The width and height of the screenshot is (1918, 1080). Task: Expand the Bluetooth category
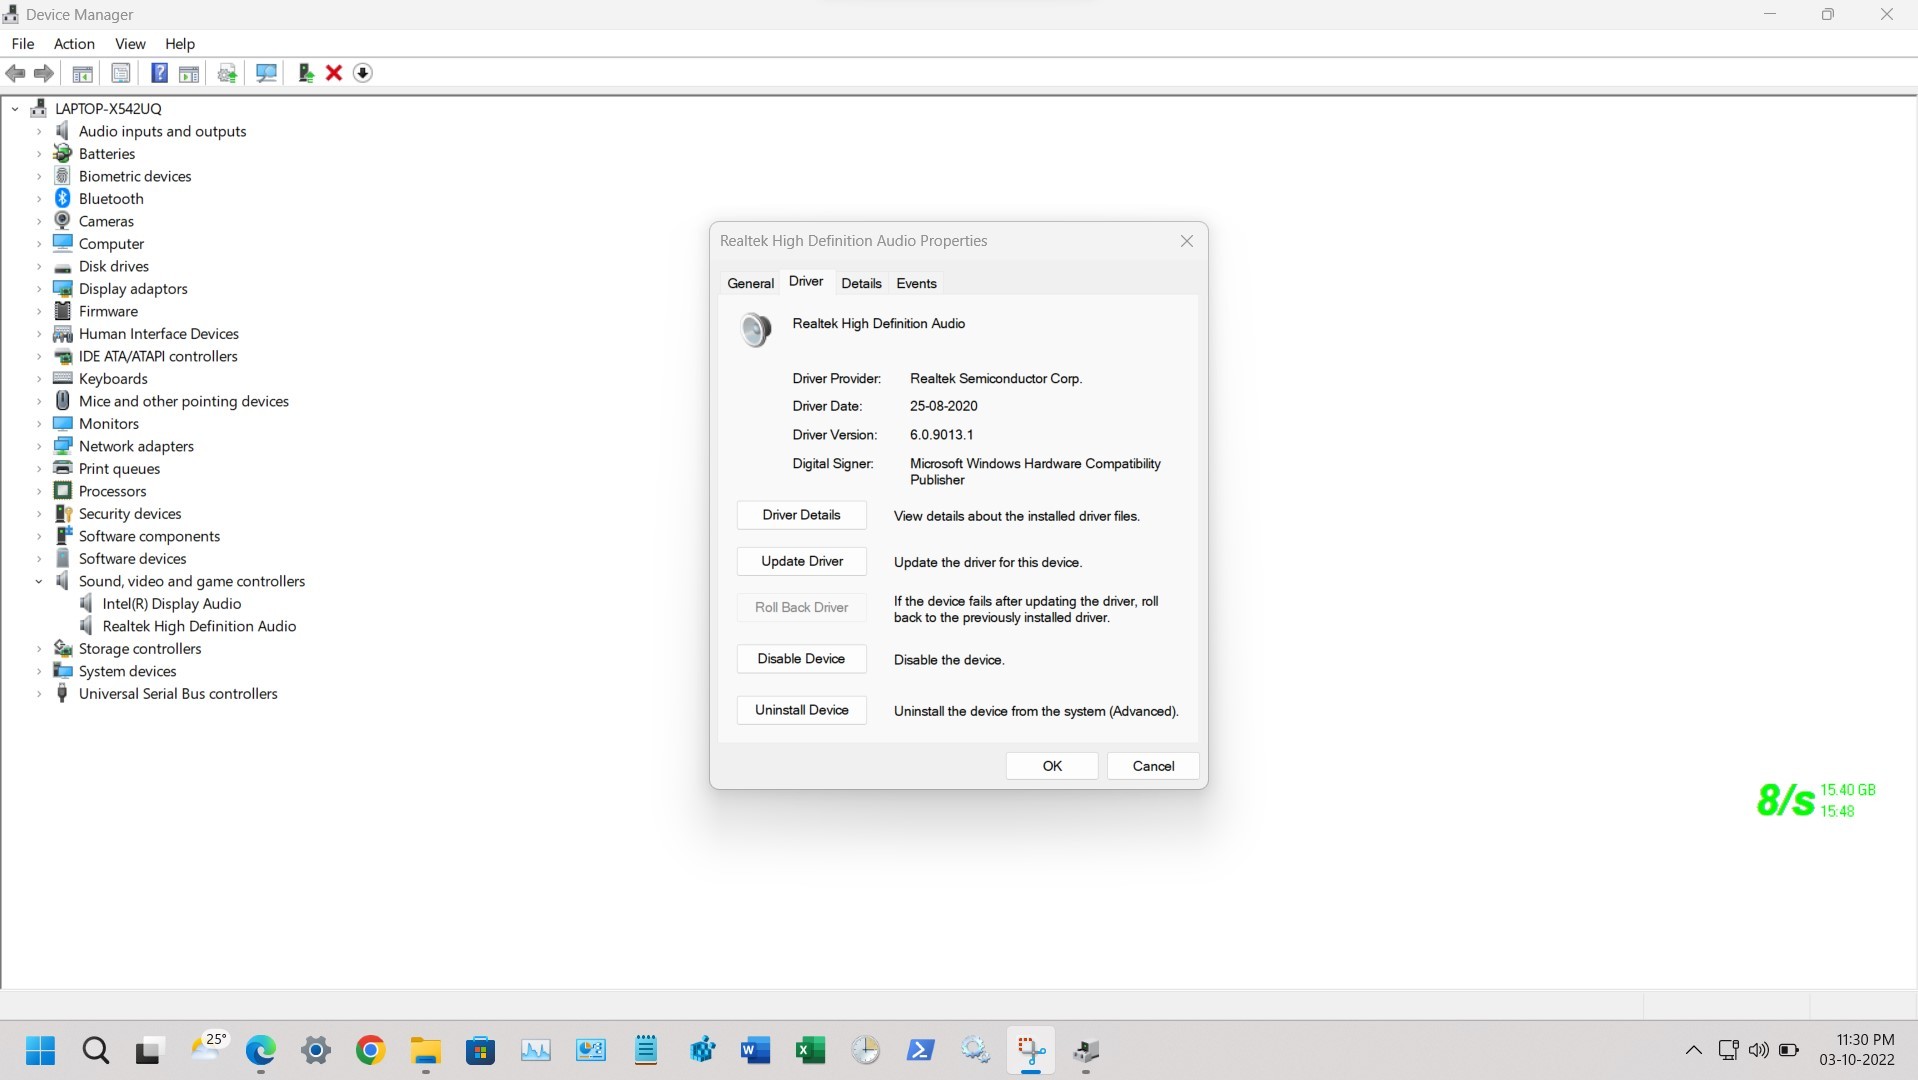tap(39, 199)
